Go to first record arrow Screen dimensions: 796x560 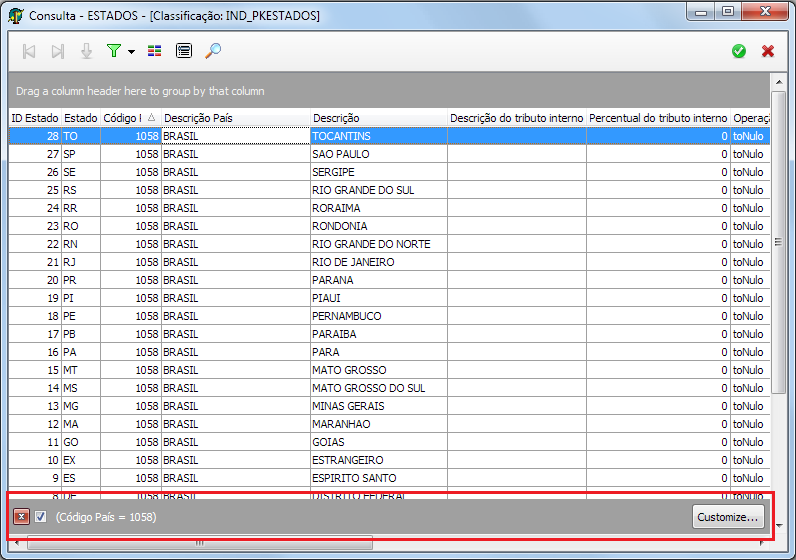[x=29, y=51]
